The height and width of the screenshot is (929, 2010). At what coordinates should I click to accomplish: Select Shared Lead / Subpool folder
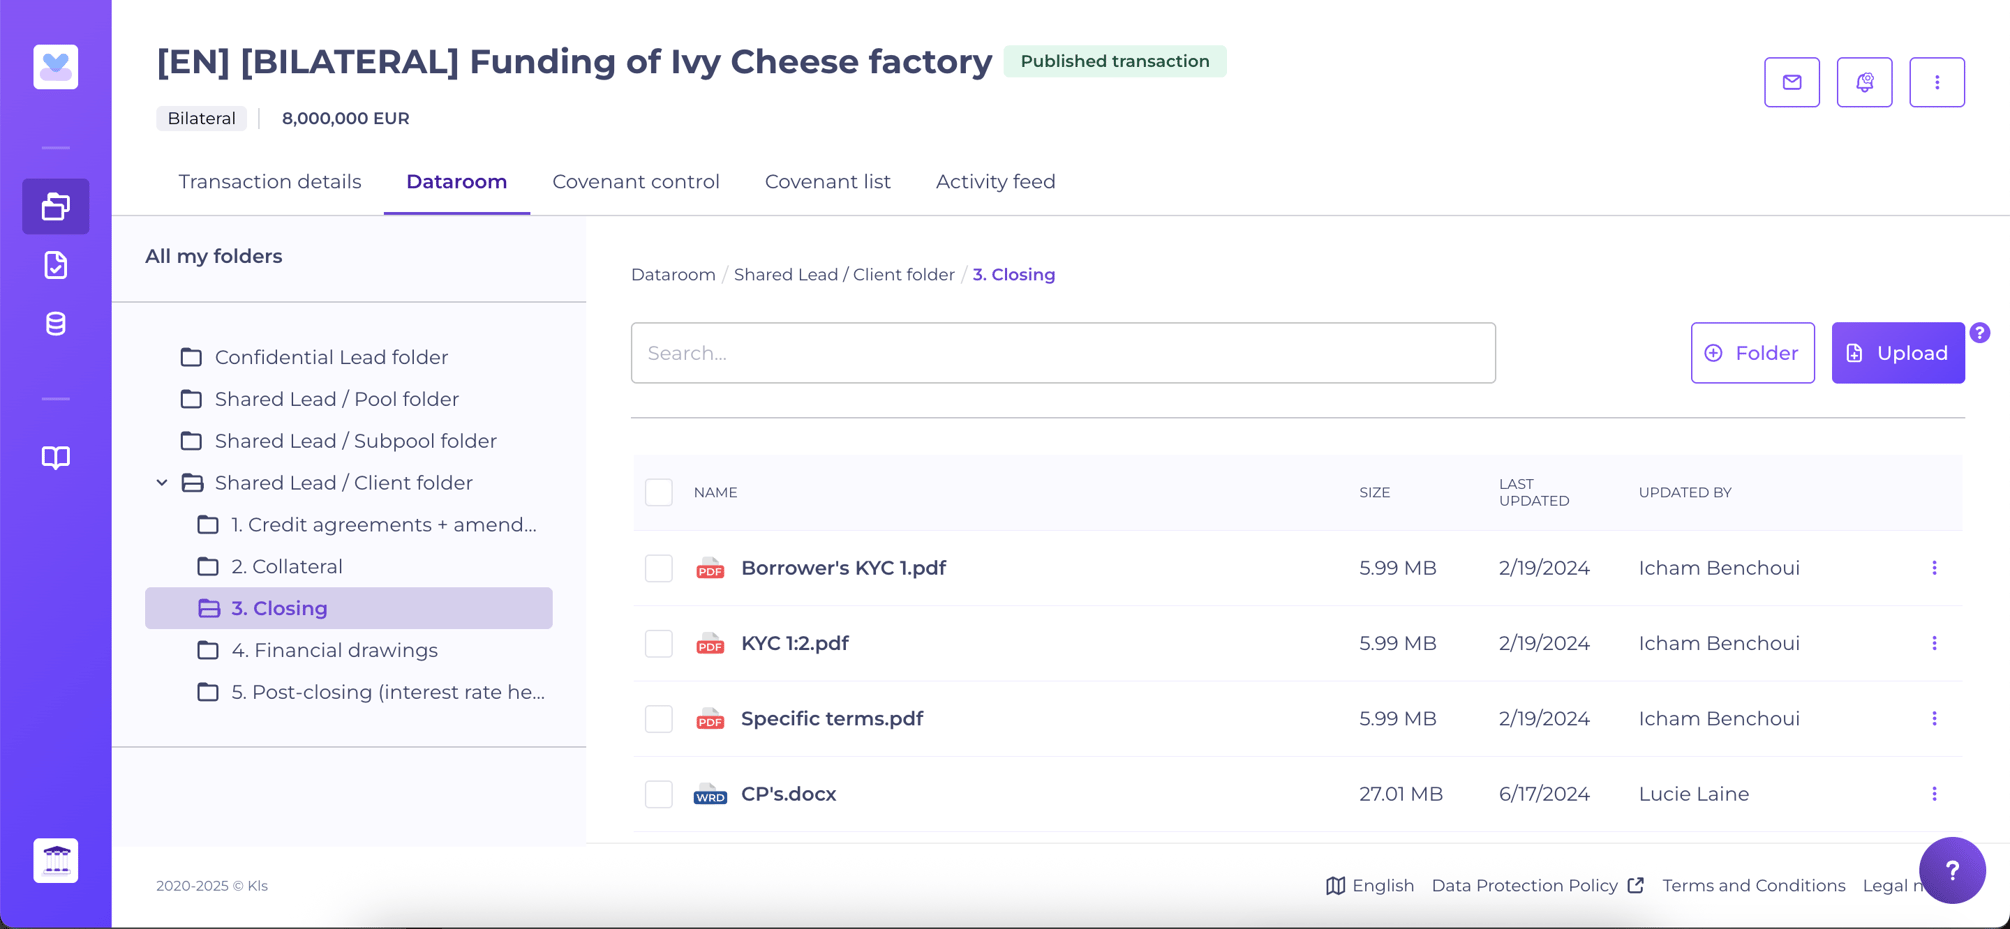tap(355, 441)
